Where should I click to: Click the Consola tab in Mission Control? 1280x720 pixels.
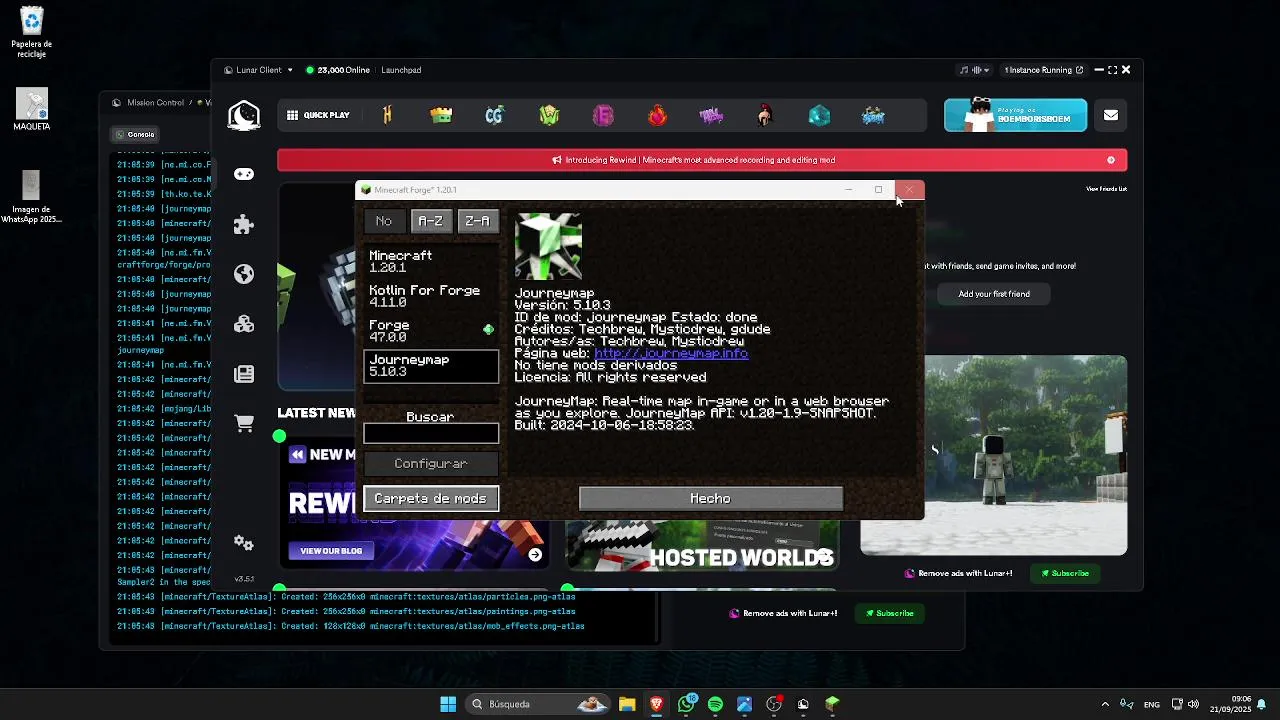[x=135, y=134]
